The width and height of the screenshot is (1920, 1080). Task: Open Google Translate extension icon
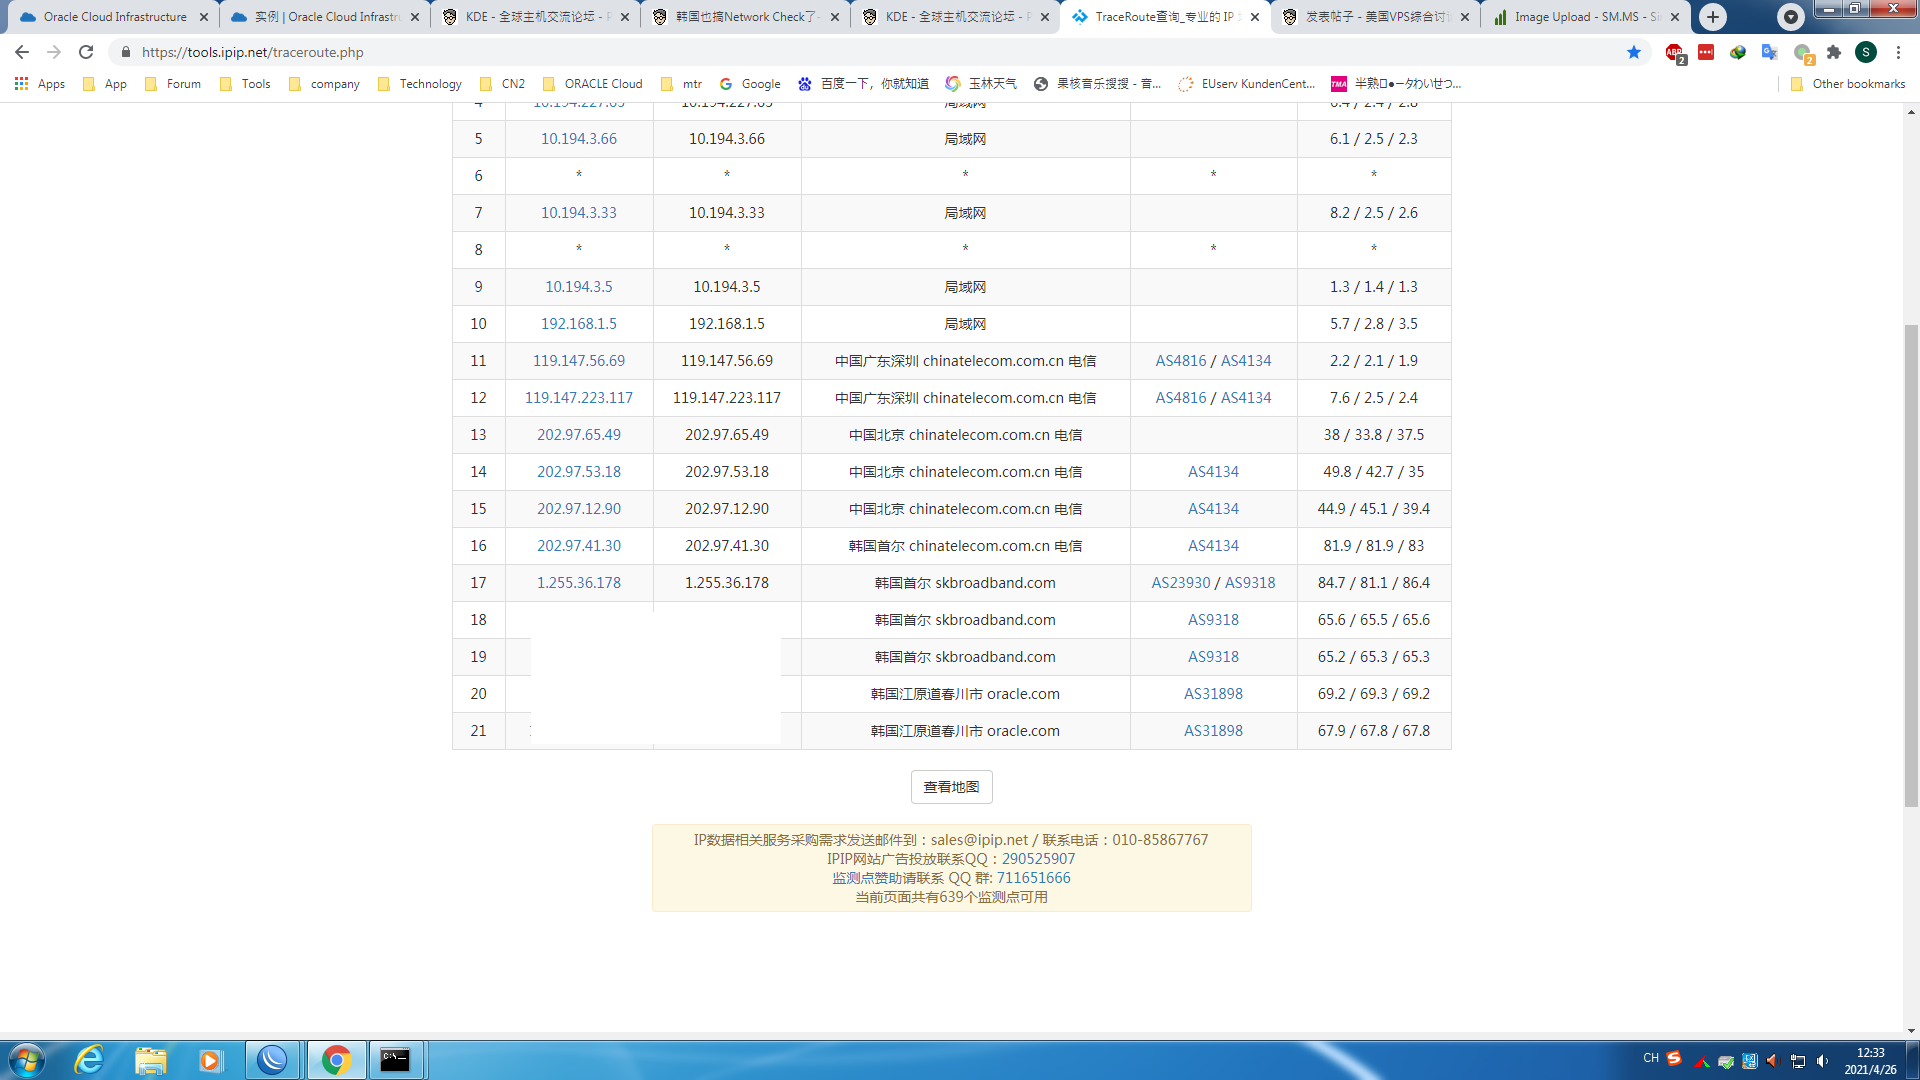[1770, 52]
